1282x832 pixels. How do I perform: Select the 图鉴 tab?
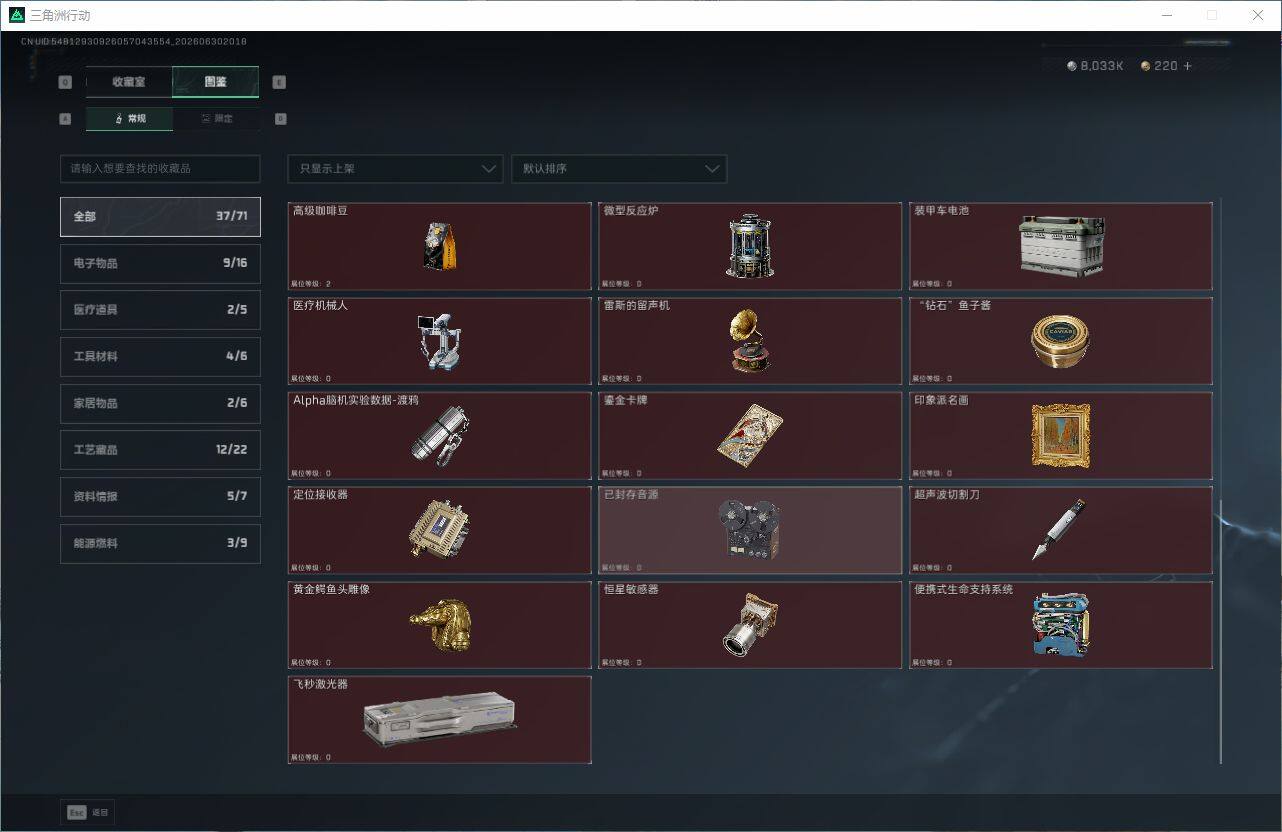(216, 82)
